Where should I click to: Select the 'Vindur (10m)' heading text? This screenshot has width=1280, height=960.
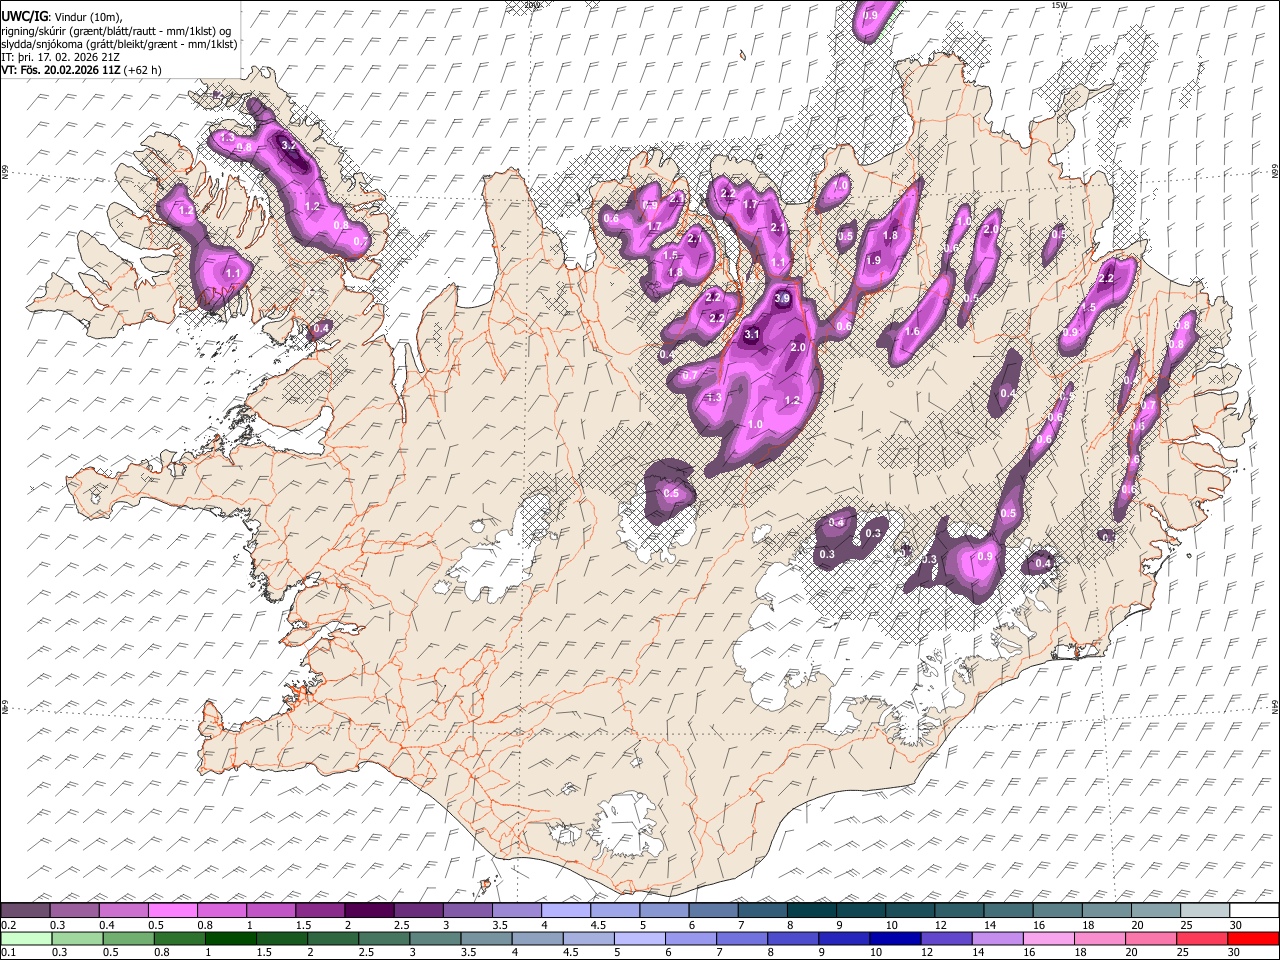[x=88, y=17]
